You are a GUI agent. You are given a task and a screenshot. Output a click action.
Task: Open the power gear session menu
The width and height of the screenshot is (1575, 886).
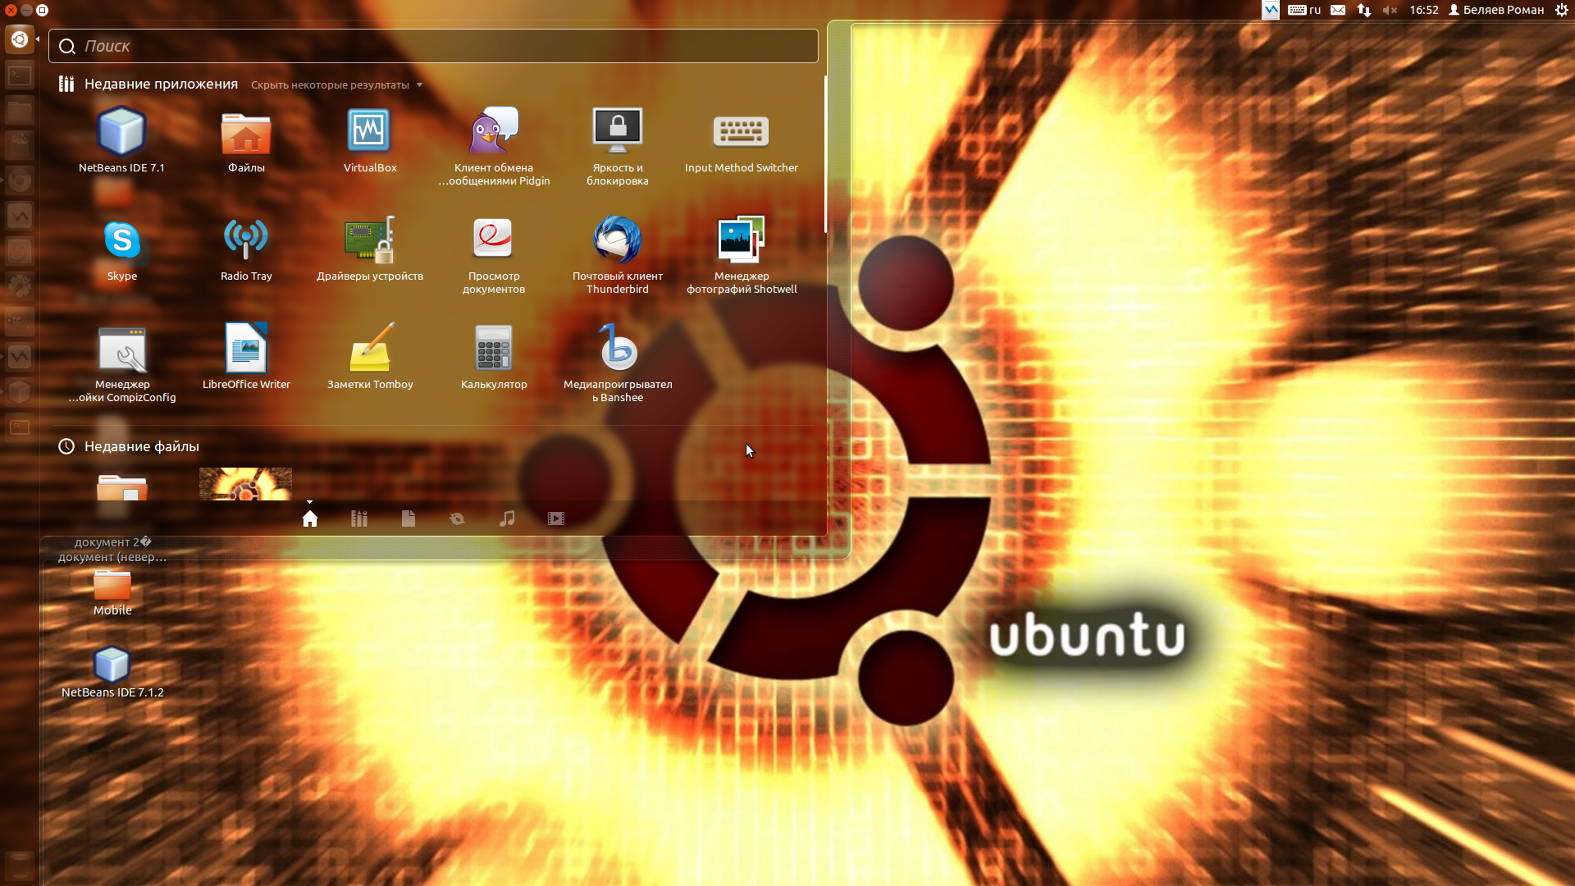click(1561, 10)
